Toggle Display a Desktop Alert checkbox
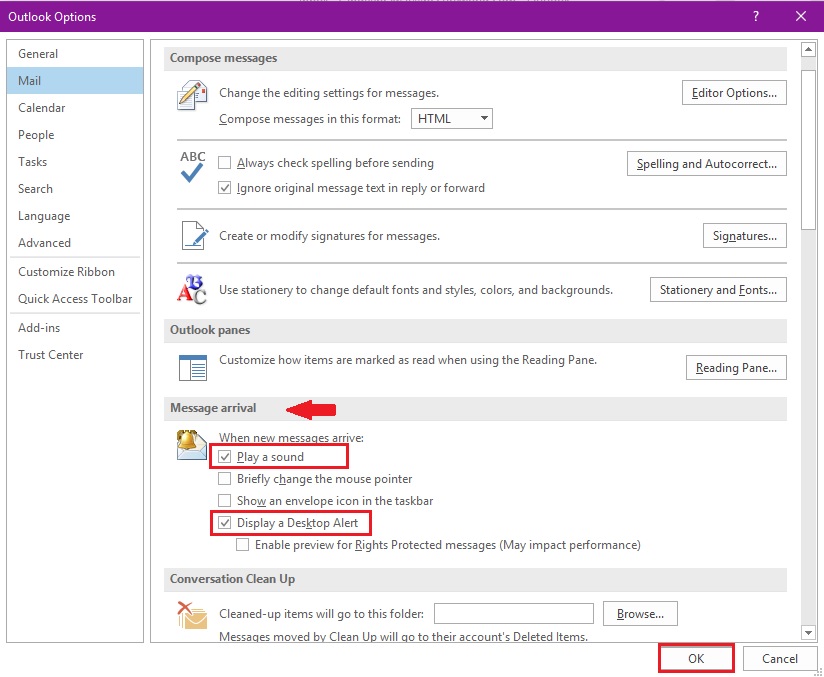Screen dimensions: 824x677 point(225,523)
